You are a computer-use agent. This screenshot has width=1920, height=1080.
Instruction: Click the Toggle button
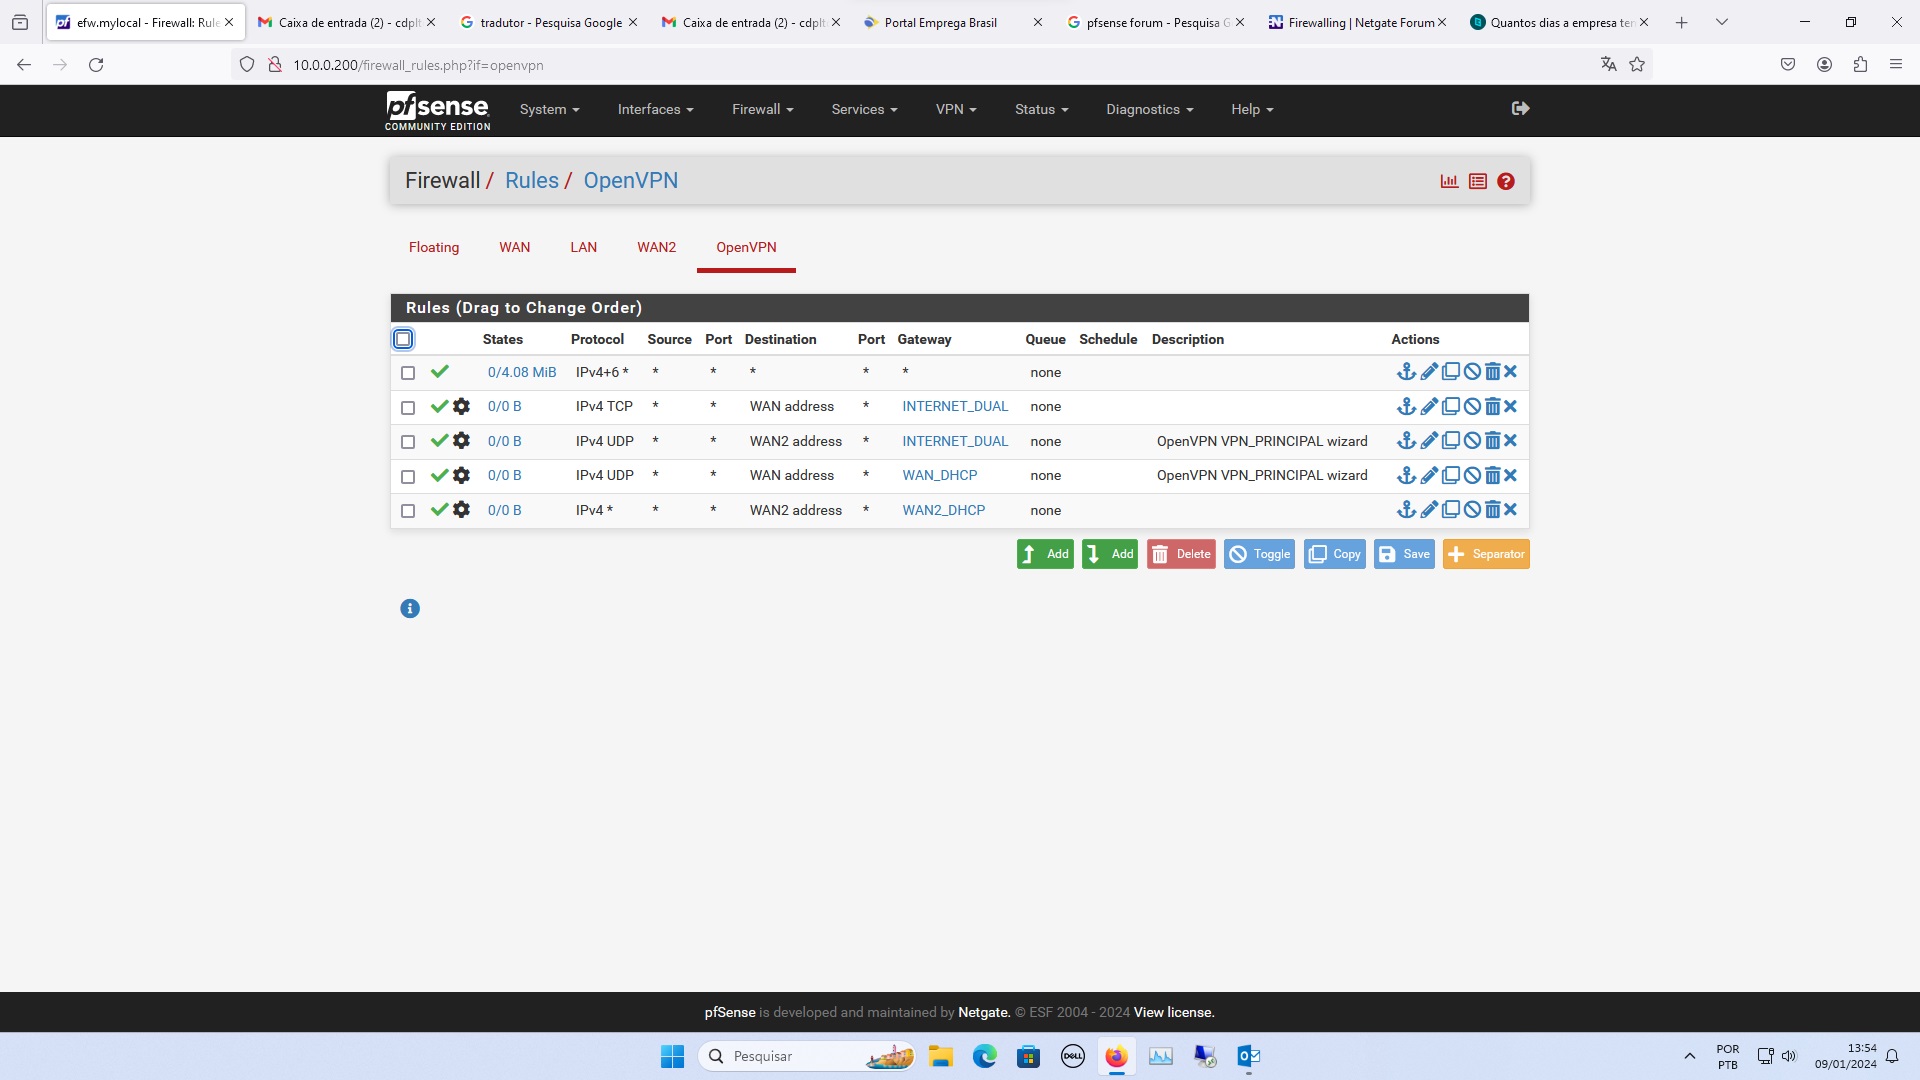[1259, 554]
